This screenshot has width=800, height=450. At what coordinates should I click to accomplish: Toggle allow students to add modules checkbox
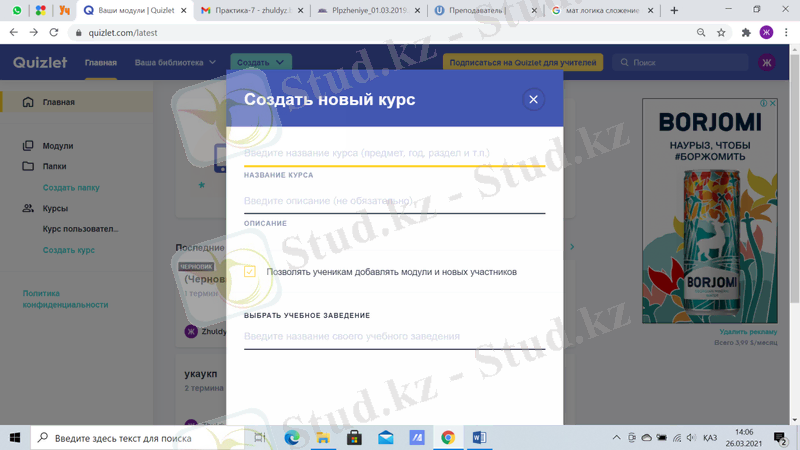click(x=249, y=271)
